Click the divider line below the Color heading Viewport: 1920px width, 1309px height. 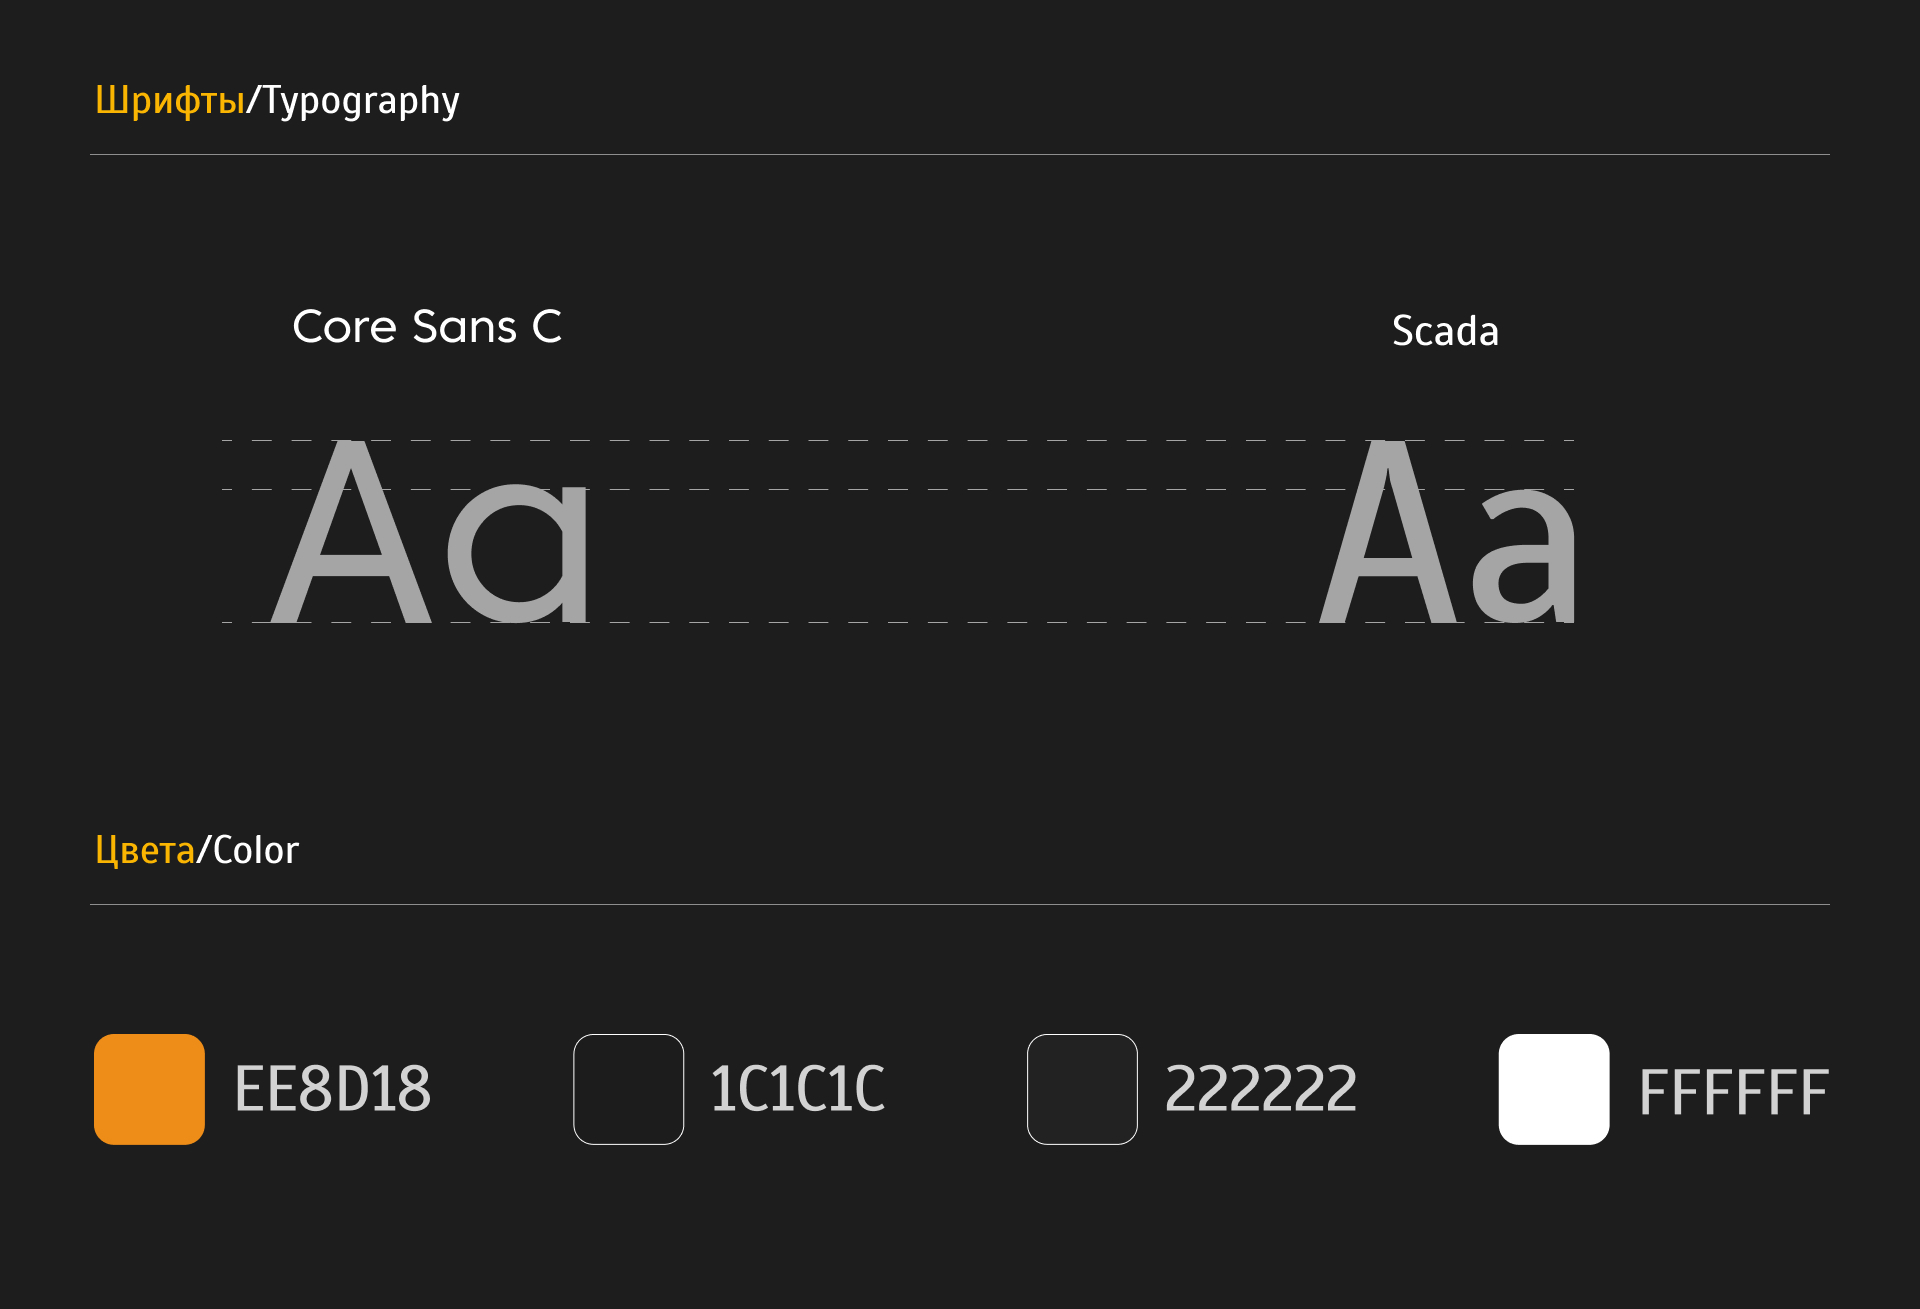point(960,905)
